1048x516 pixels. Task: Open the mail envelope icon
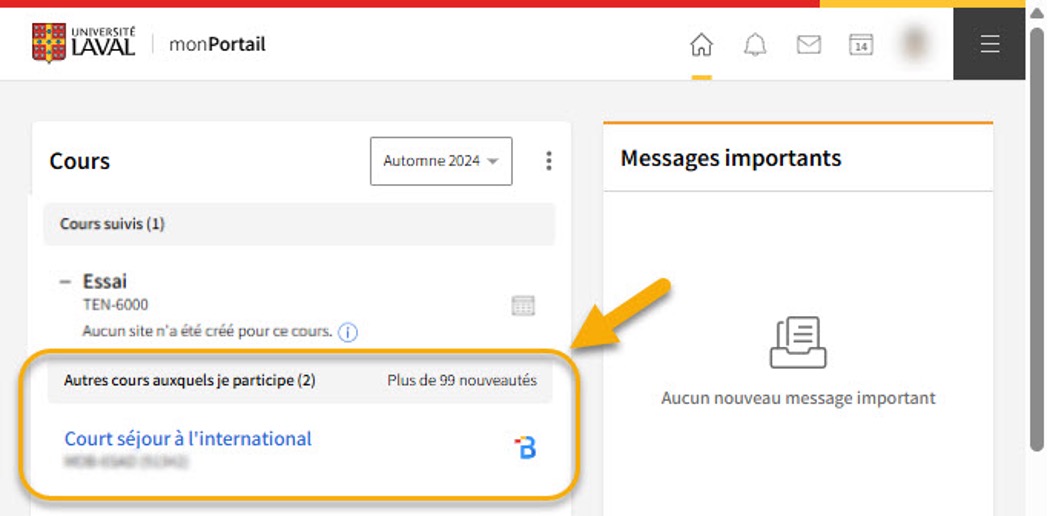click(x=809, y=45)
